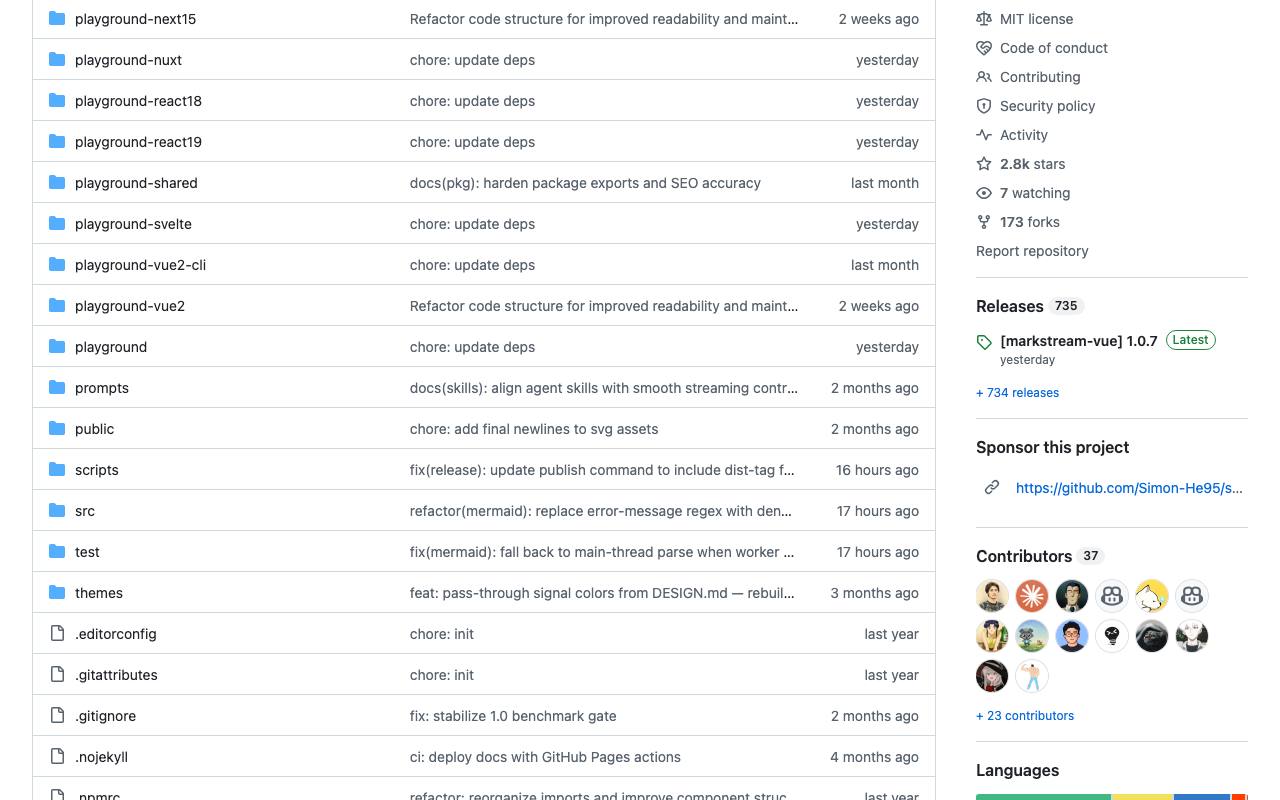Image resolution: width=1280 pixels, height=800 pixels.
Task: Click the green segment of the Languages bar
Action: pos(1043,797)
